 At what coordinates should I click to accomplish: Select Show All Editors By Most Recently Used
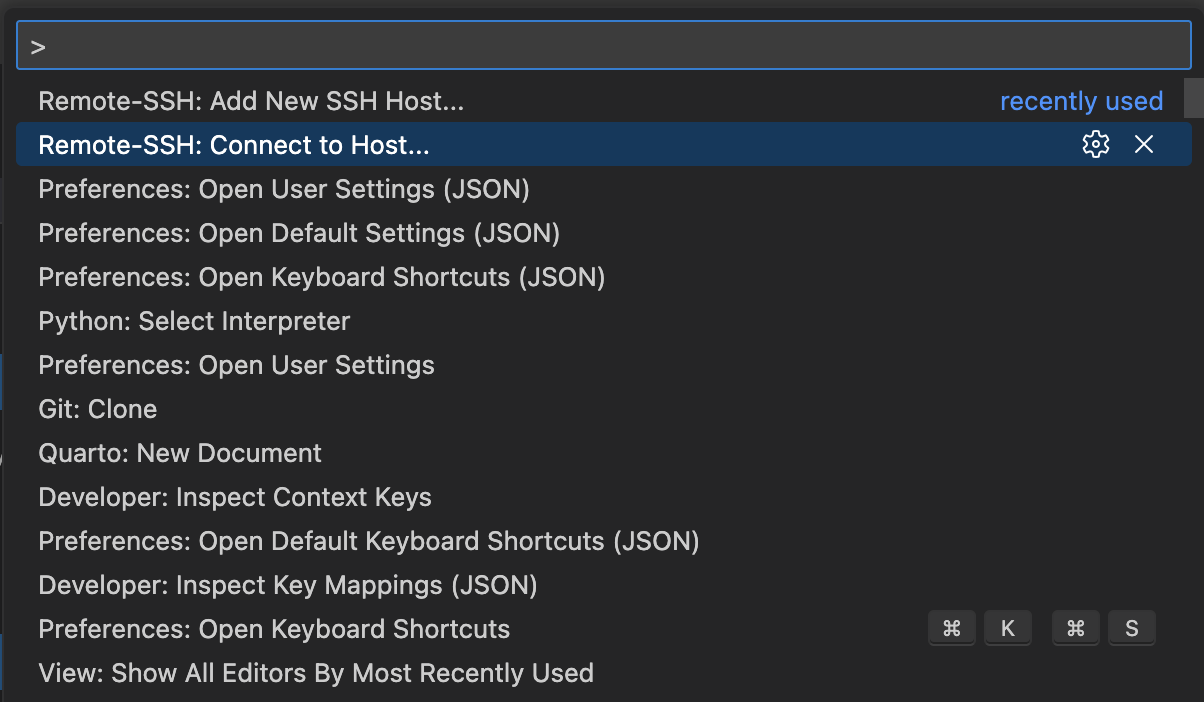tap(316, 673)
